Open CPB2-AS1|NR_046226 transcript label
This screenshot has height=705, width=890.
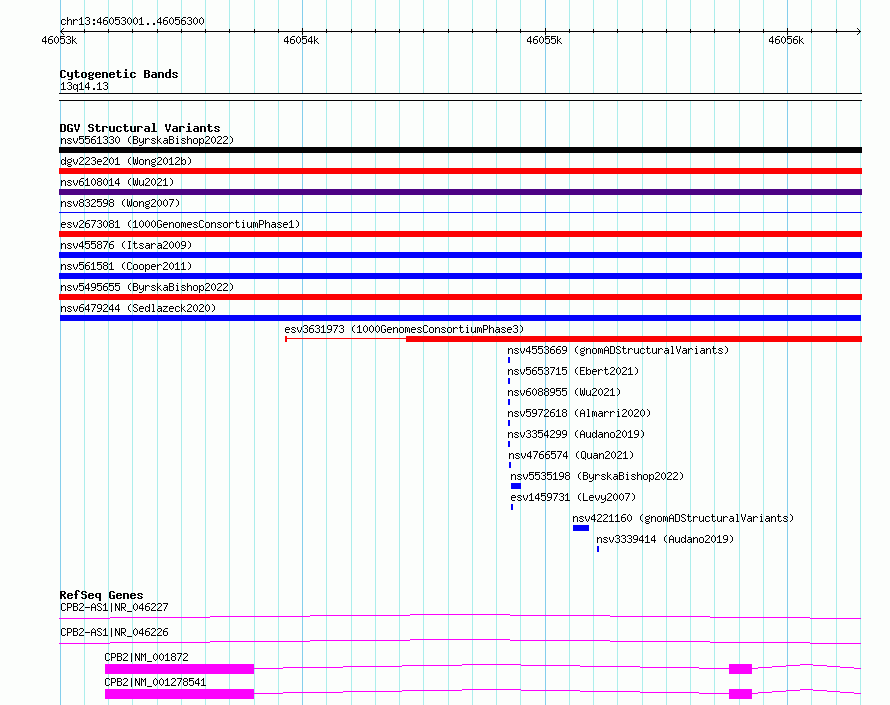[x=114, y=632]
